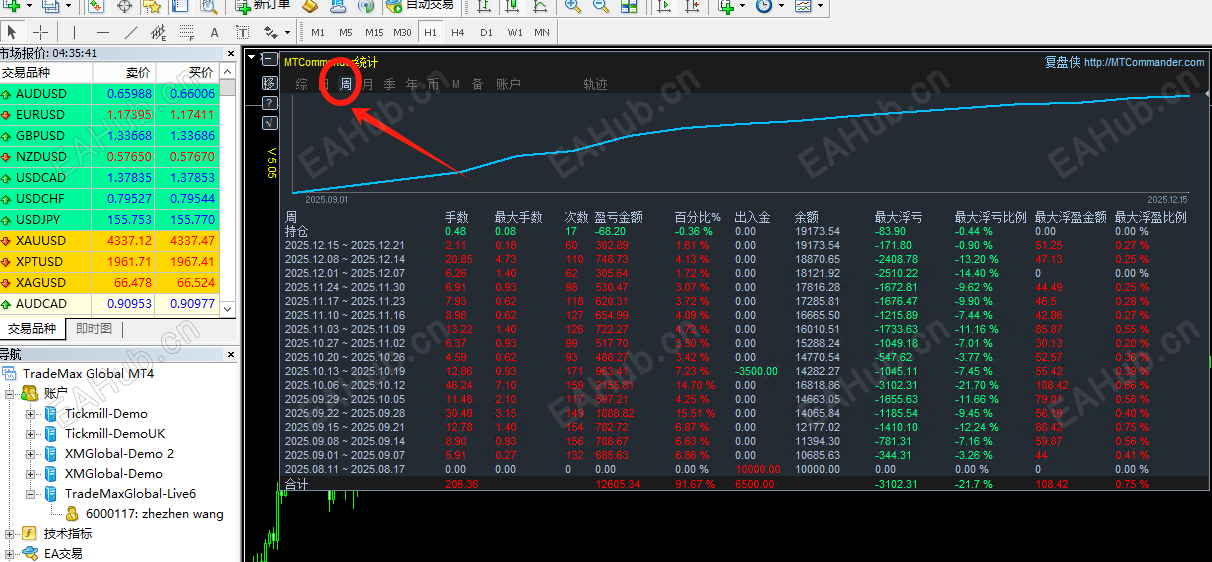Open the 年 yearly statistics tab

tap(412, 84)
